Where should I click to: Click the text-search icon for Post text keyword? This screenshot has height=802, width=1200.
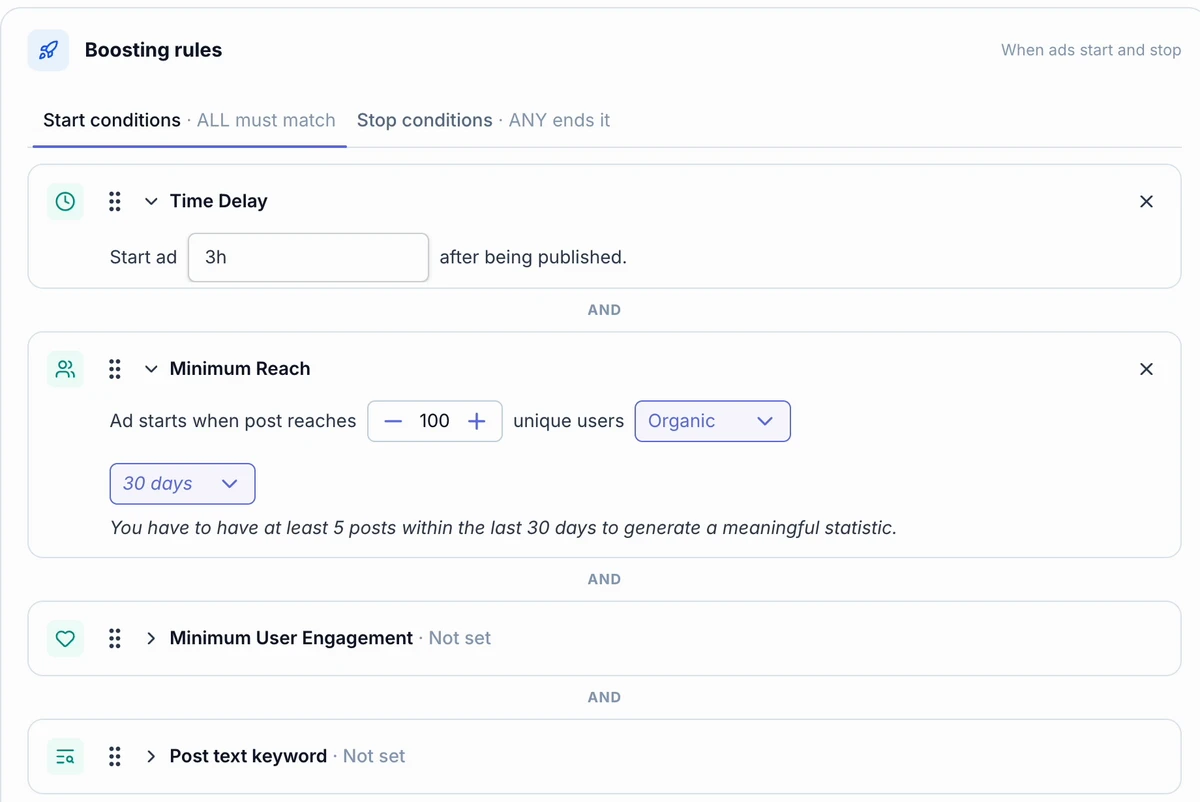(x=65, y=756)
